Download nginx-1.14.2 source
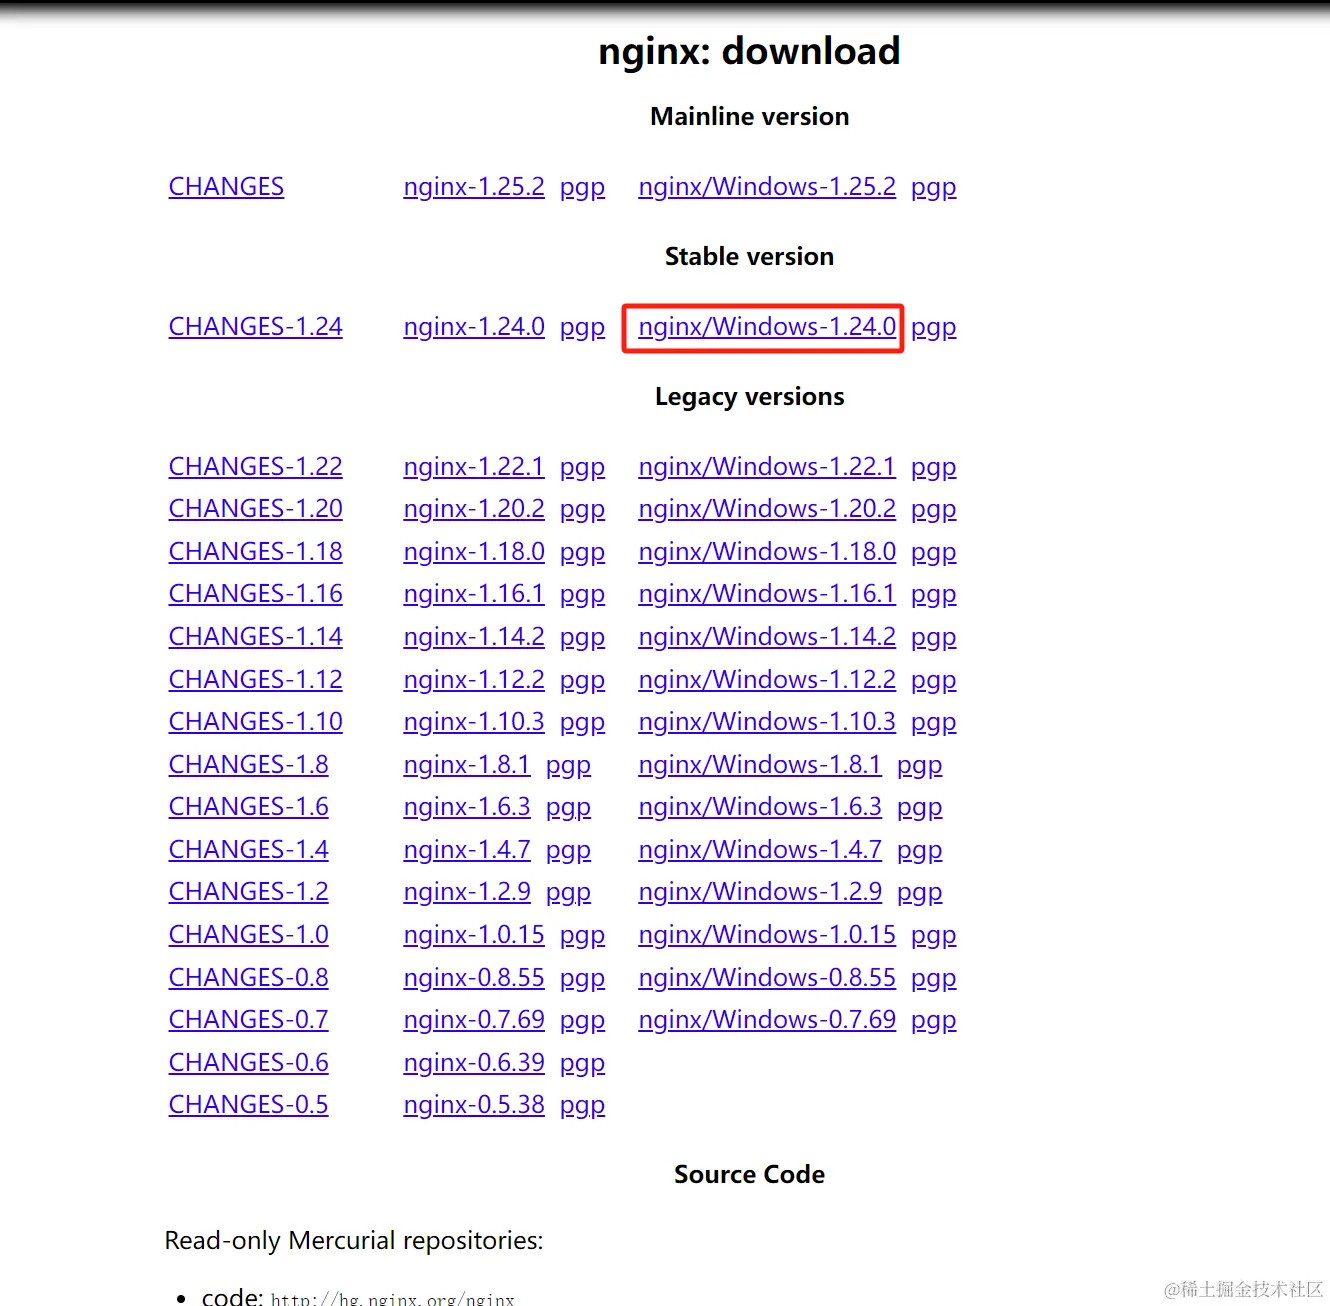Image resolution: width=1330 pixels, height=1306 pixels. tap(474, 637)
